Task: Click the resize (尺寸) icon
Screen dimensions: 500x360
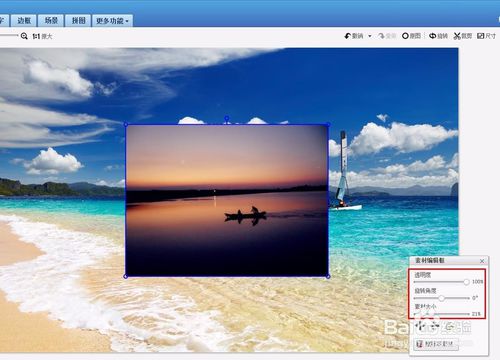Action: (480, 36)
